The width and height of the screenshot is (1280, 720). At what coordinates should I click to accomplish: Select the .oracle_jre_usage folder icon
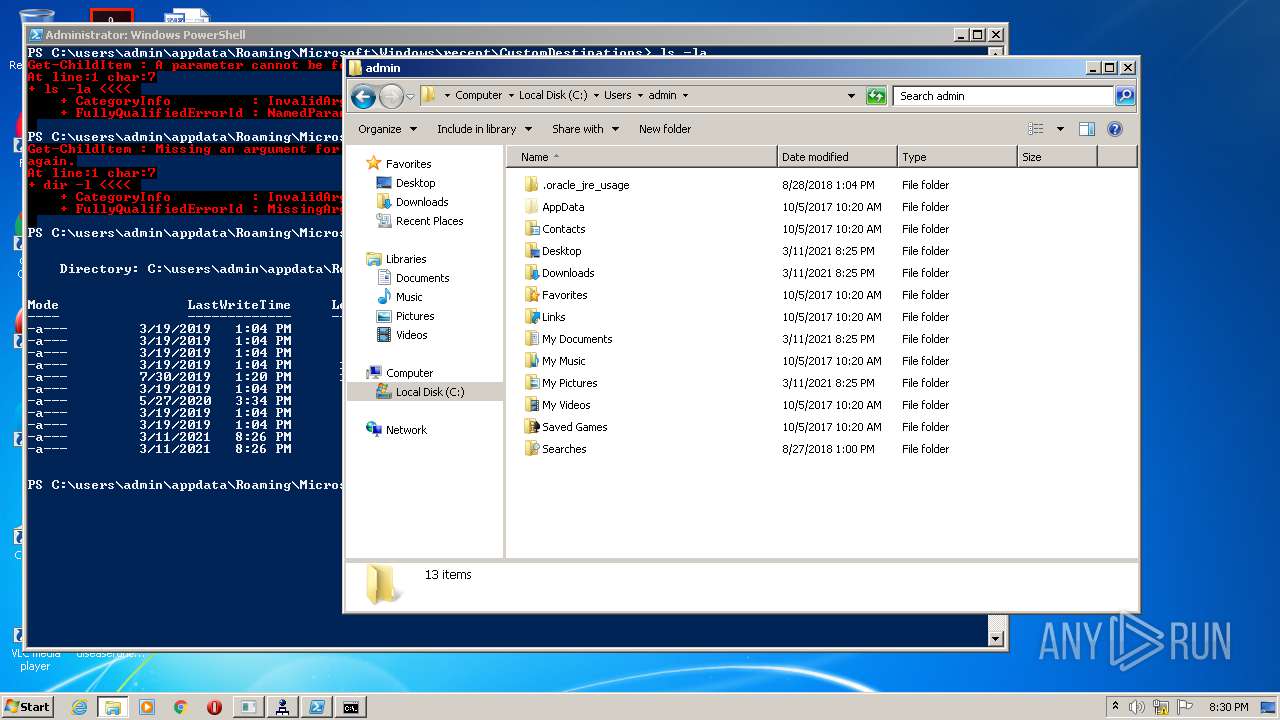click(x=531, y=185)
